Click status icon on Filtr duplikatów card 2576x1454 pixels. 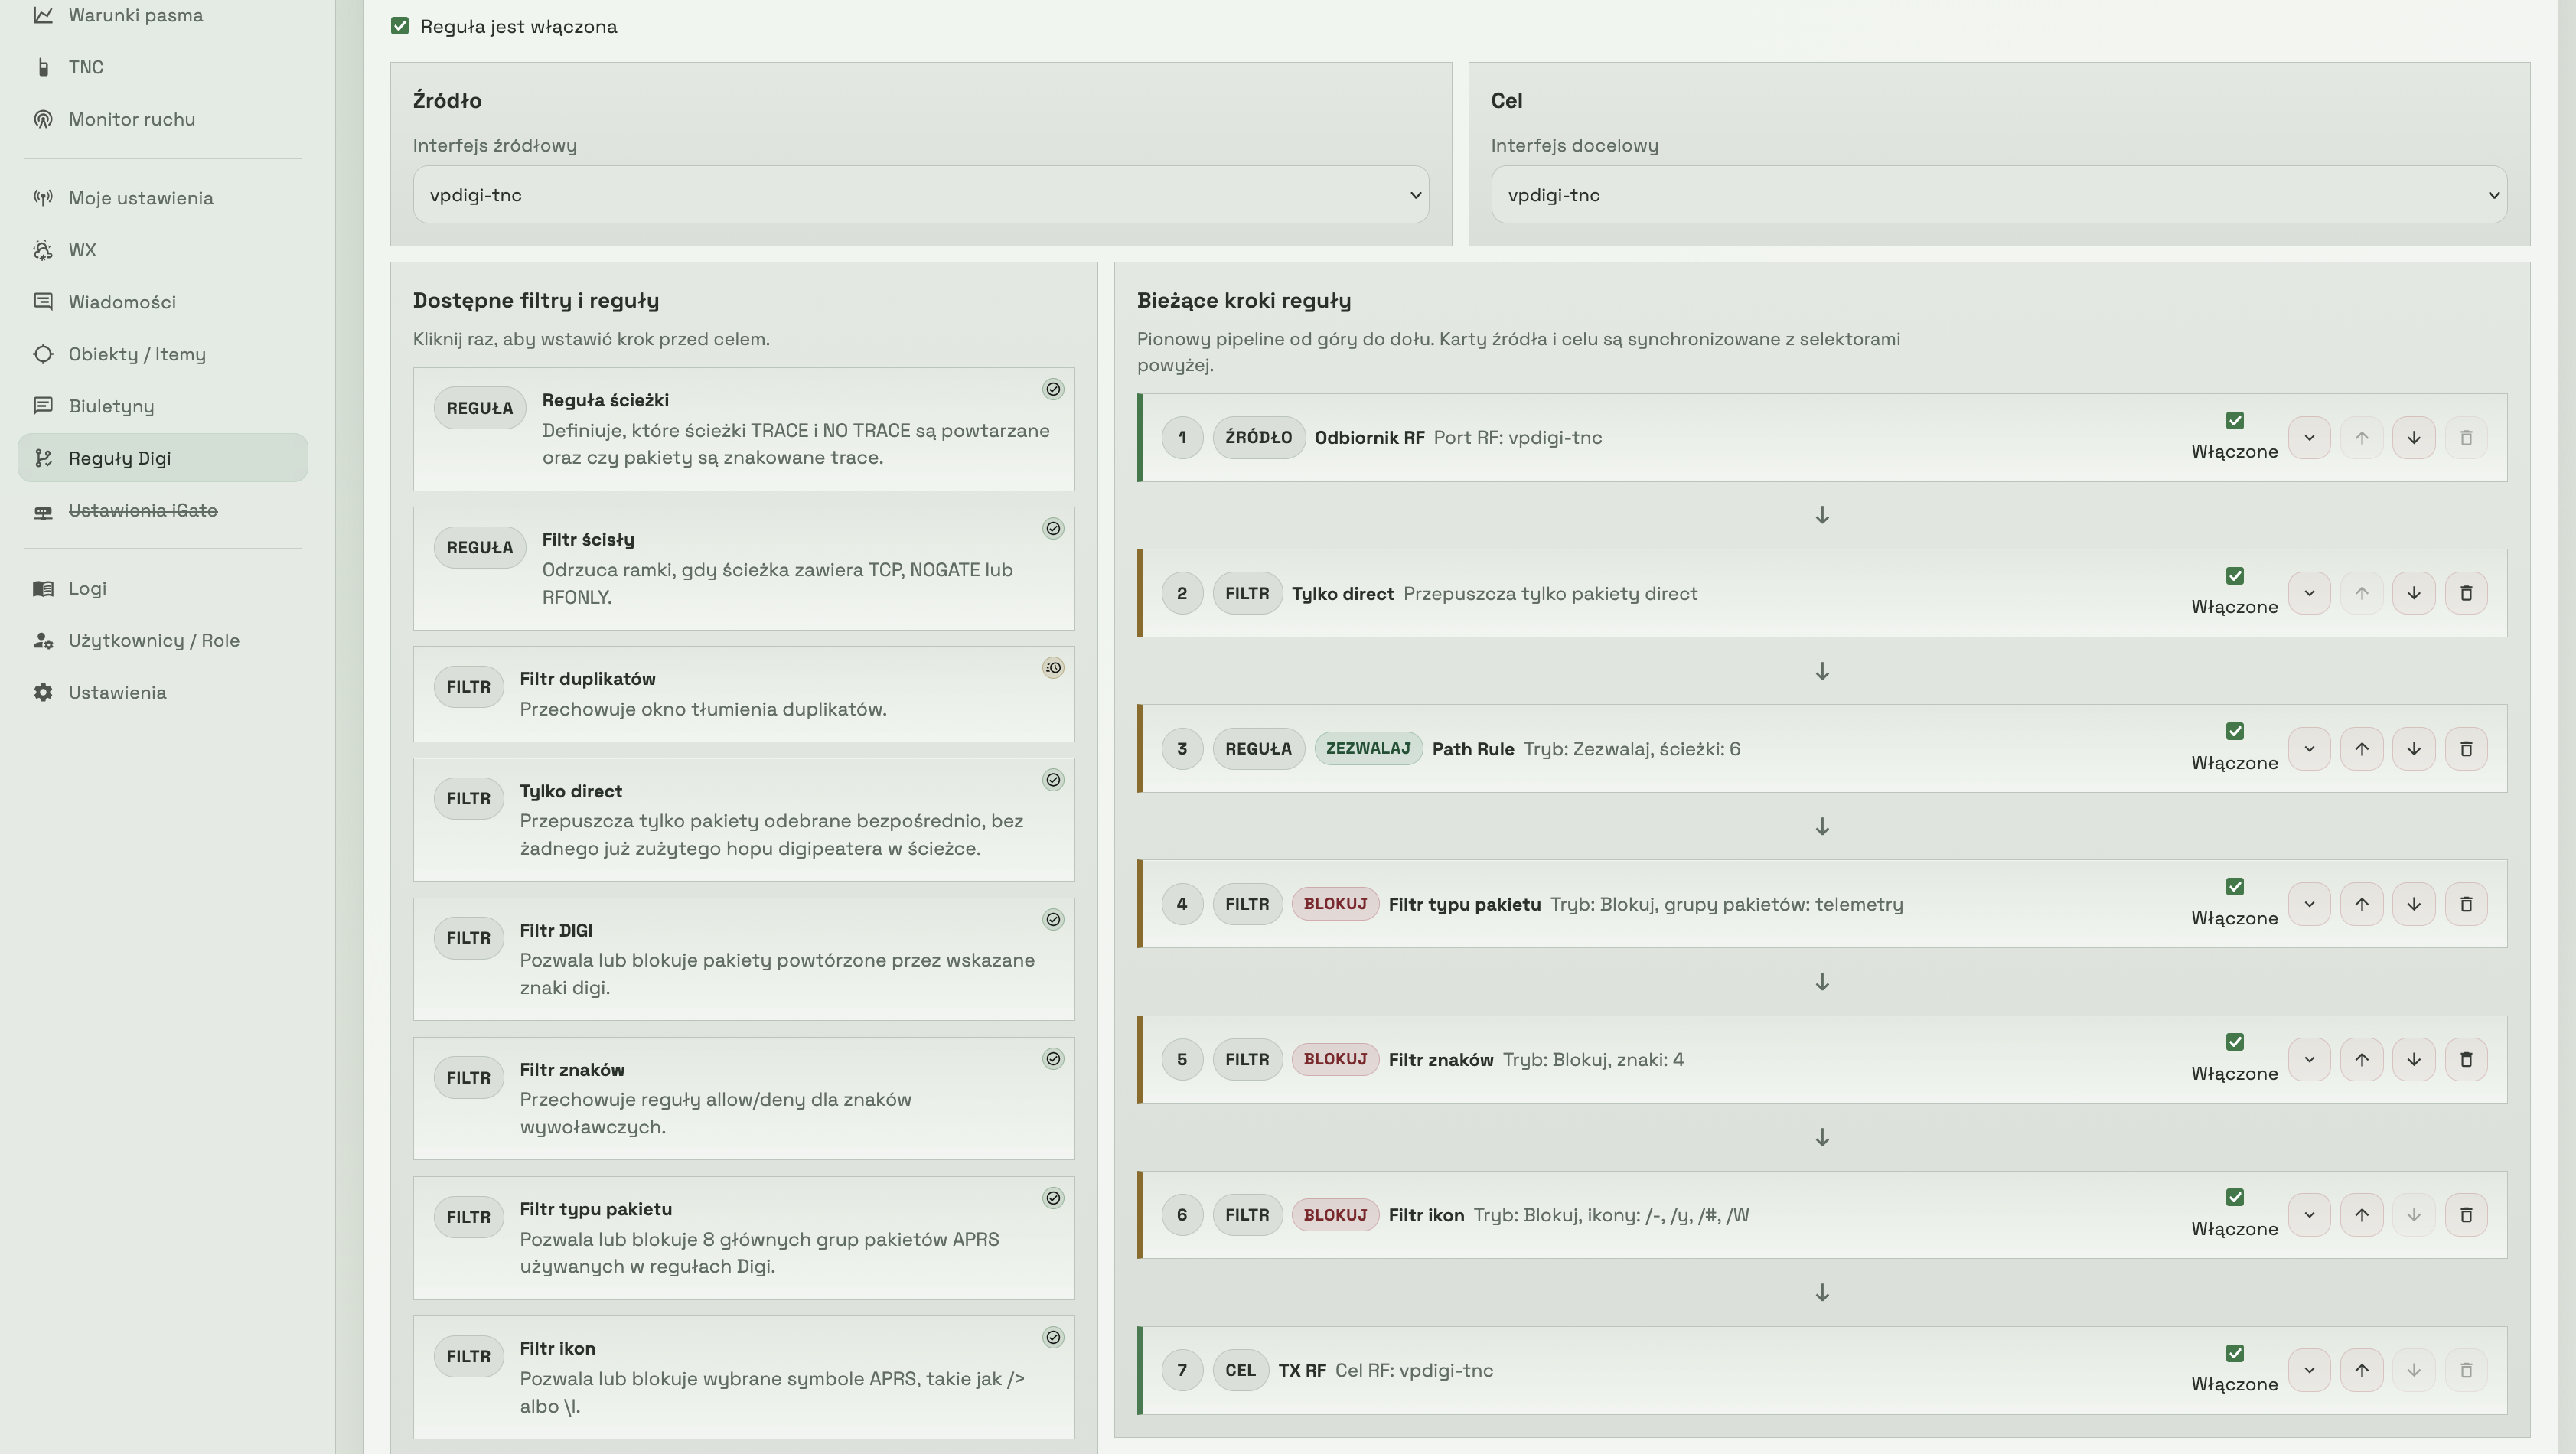pyautogui.click(x=1053, y=668)
